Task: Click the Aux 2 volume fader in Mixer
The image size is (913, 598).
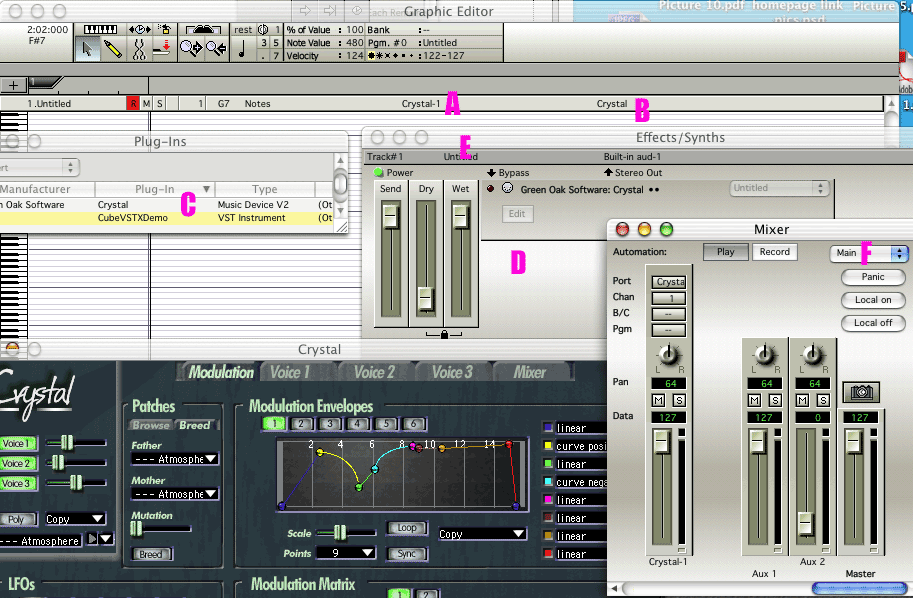Action: 806,523
